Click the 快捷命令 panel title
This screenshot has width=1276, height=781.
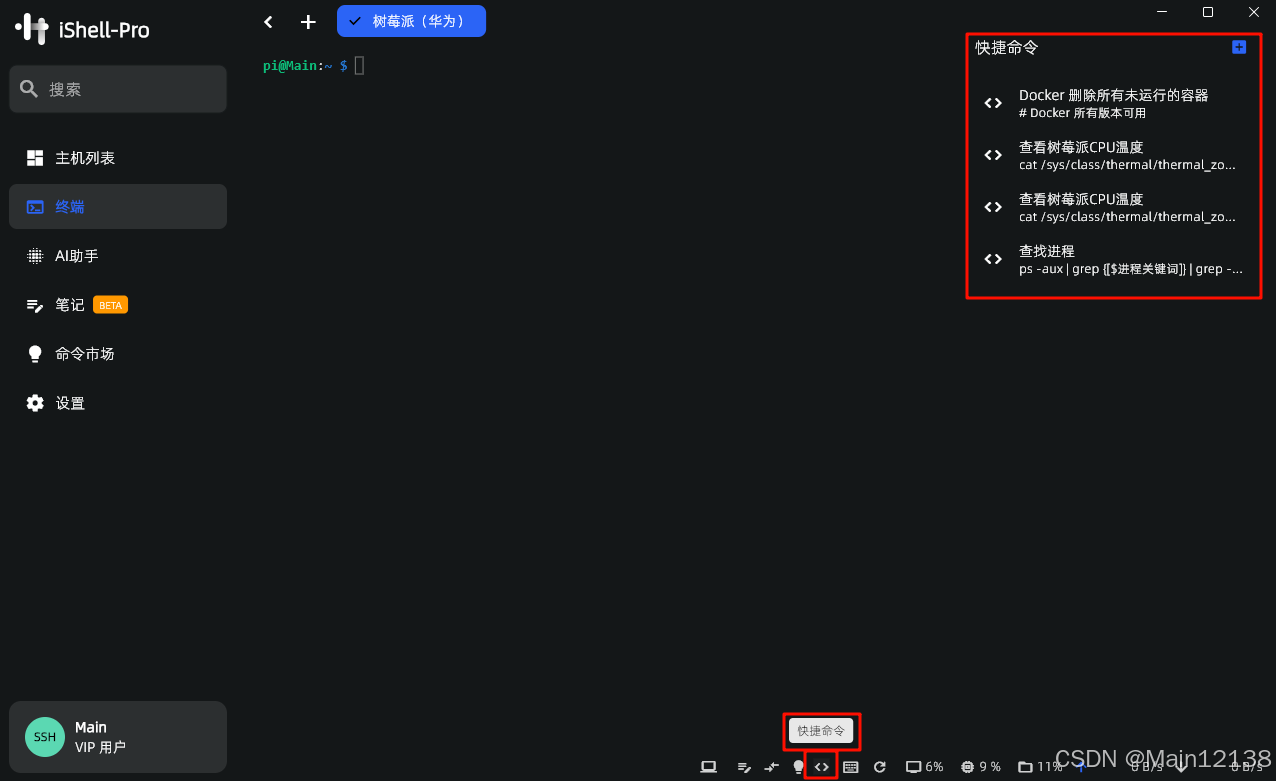coord(1007,47)
